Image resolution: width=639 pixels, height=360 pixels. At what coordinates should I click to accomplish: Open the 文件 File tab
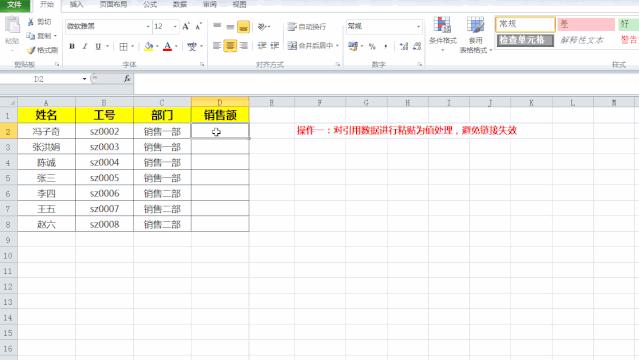pyautogui.click(x=14, y=5)
